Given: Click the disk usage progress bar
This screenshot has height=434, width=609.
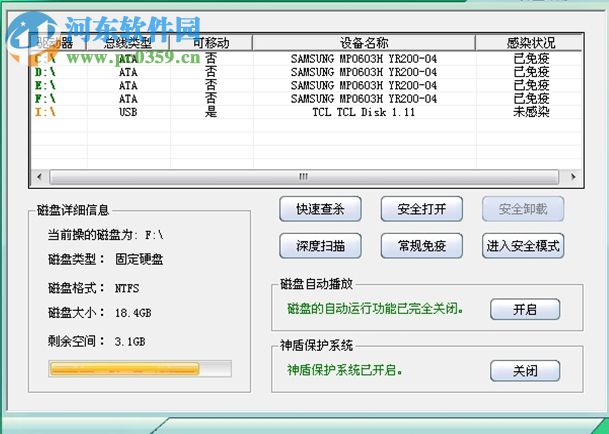Looking at the screenshot, I should [x=140, y=369].
